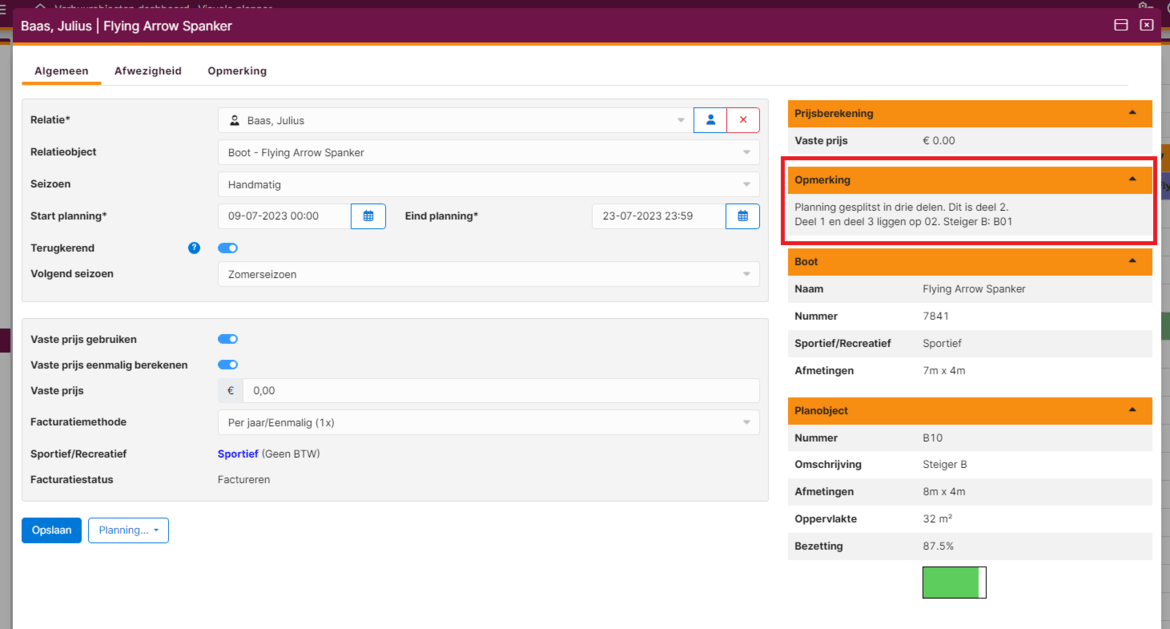Open the Facturatiemethode dropdown

point(489,422)
